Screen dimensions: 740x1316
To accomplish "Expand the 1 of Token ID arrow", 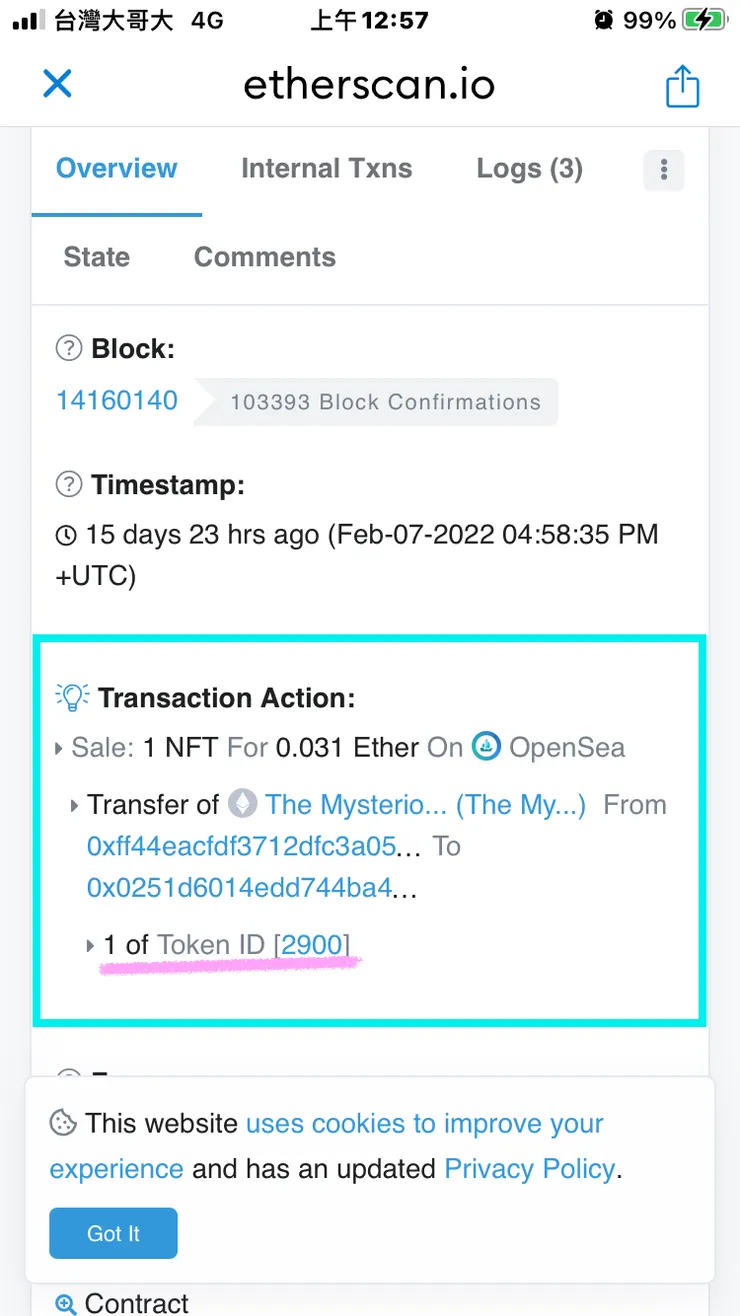I will click(x=91, y=944).
